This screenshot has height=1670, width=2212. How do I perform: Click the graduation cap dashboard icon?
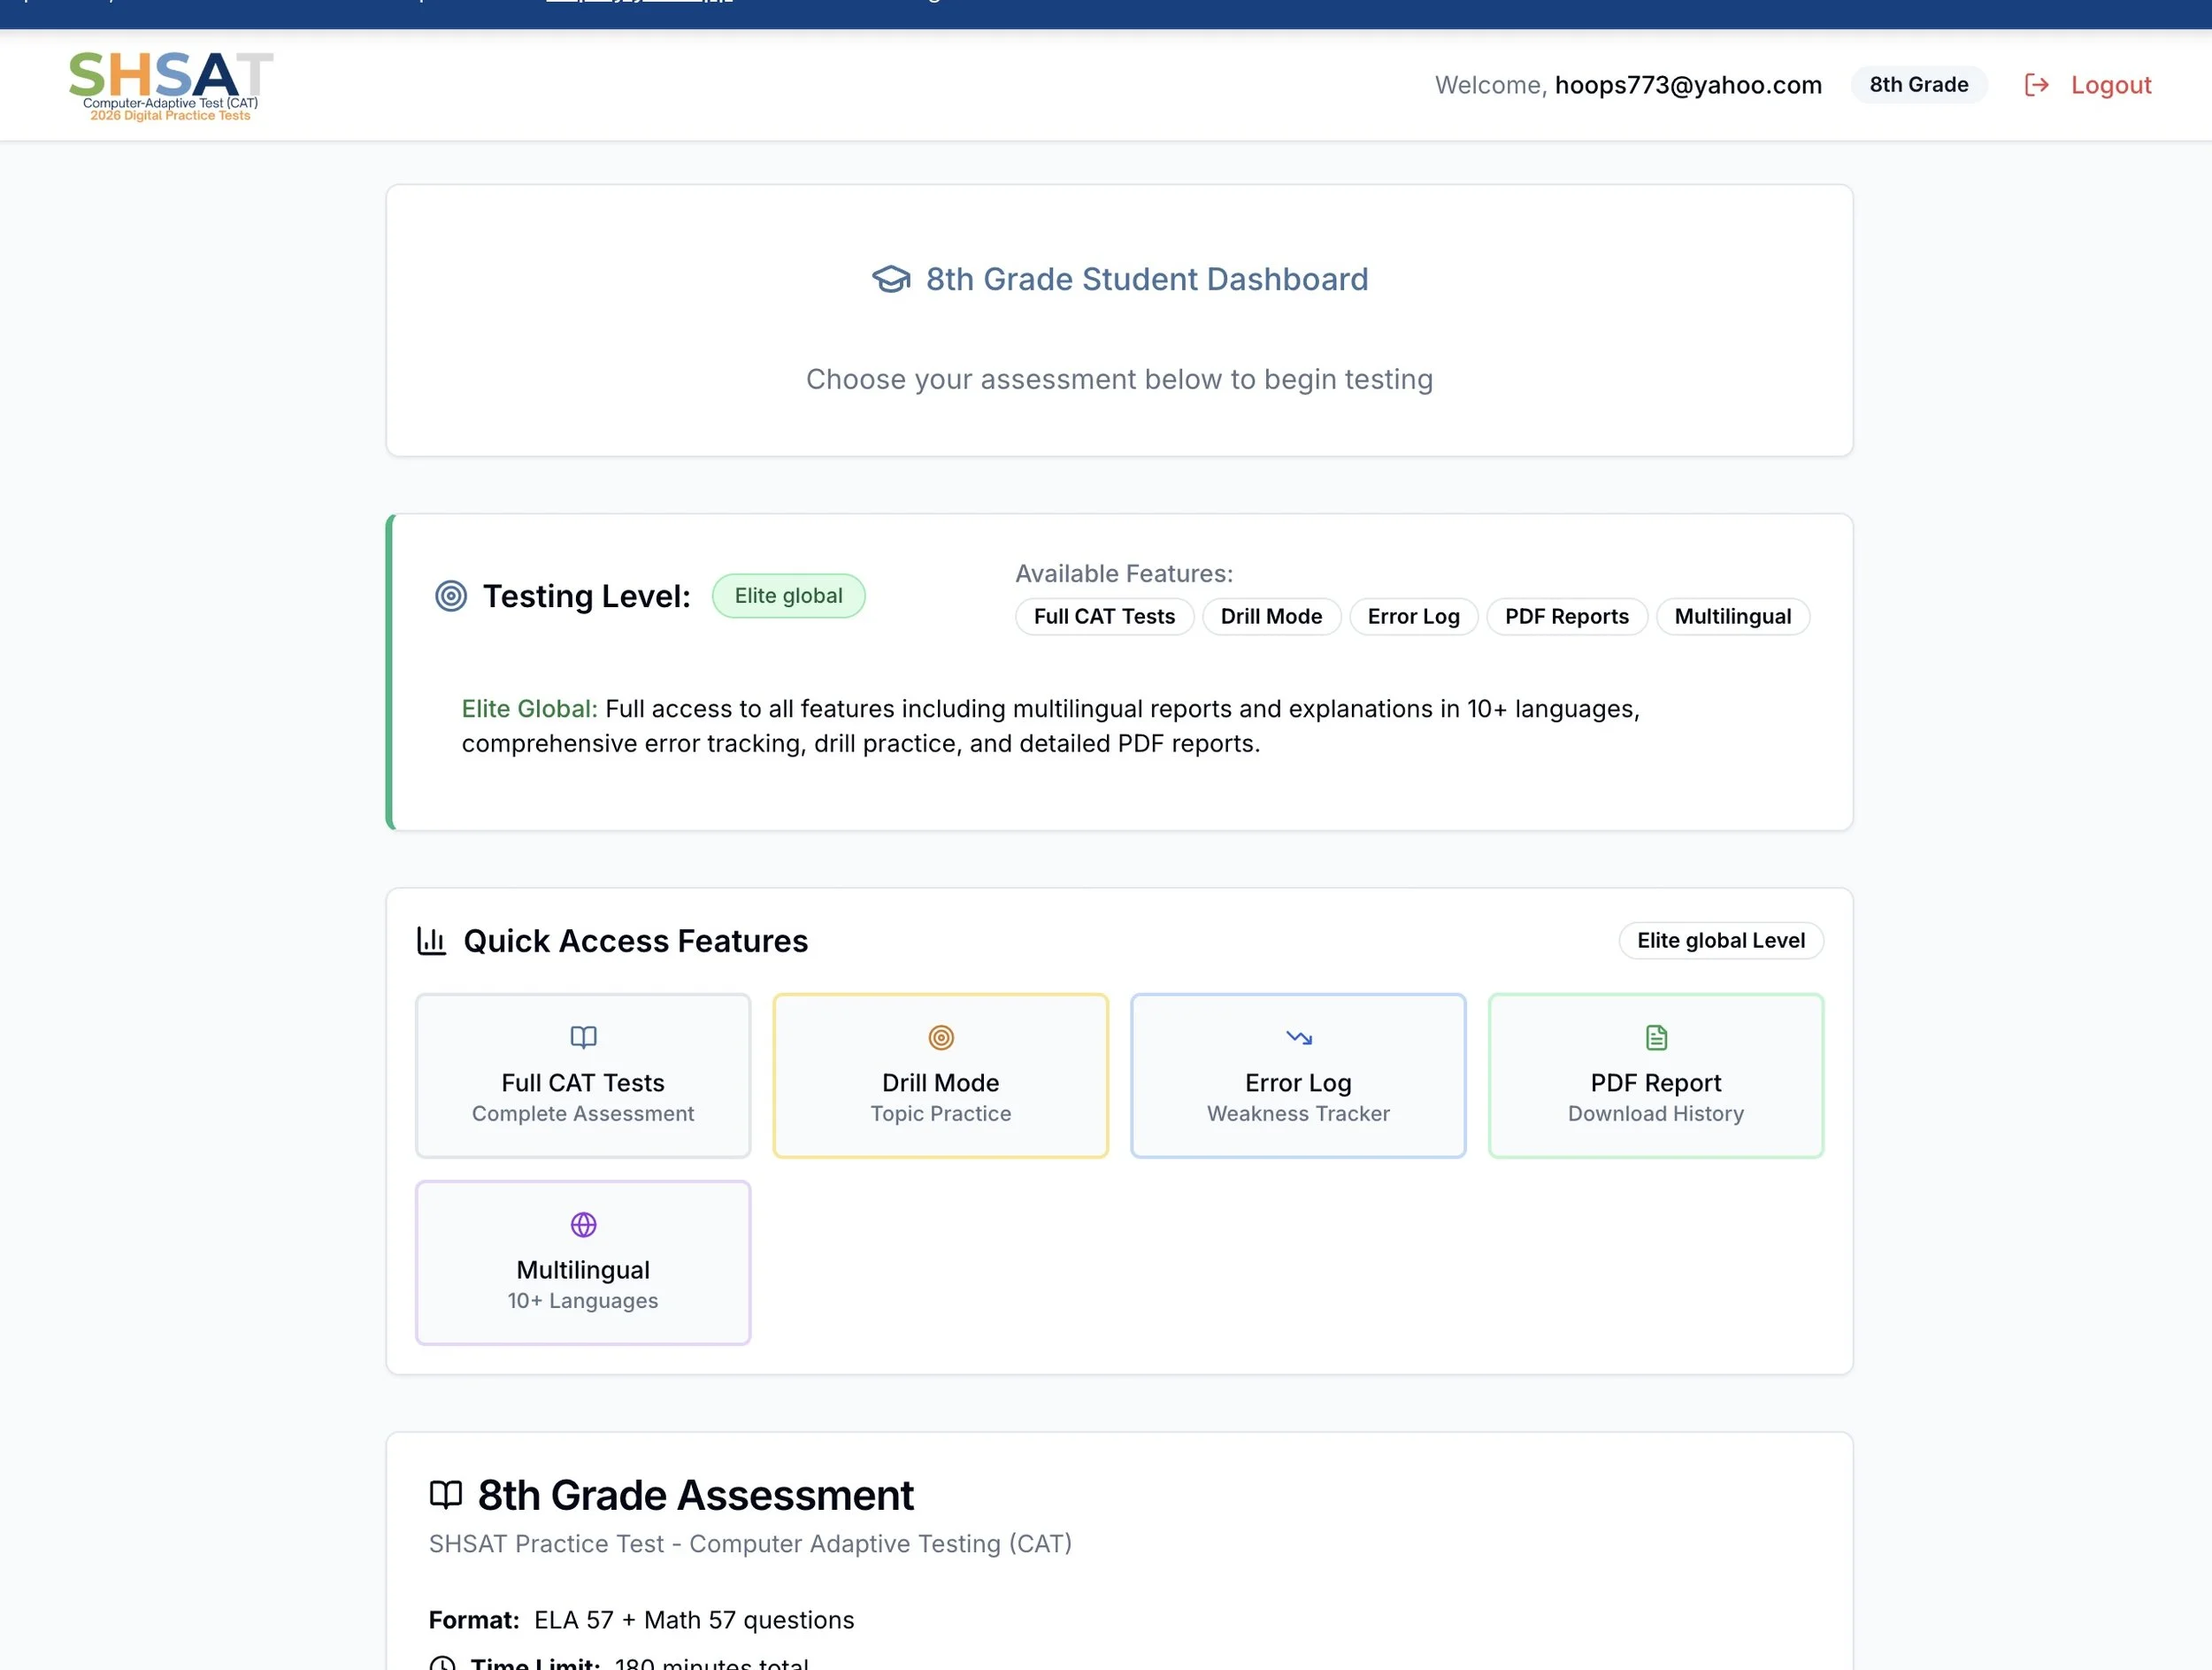click(x=890, y=279)
